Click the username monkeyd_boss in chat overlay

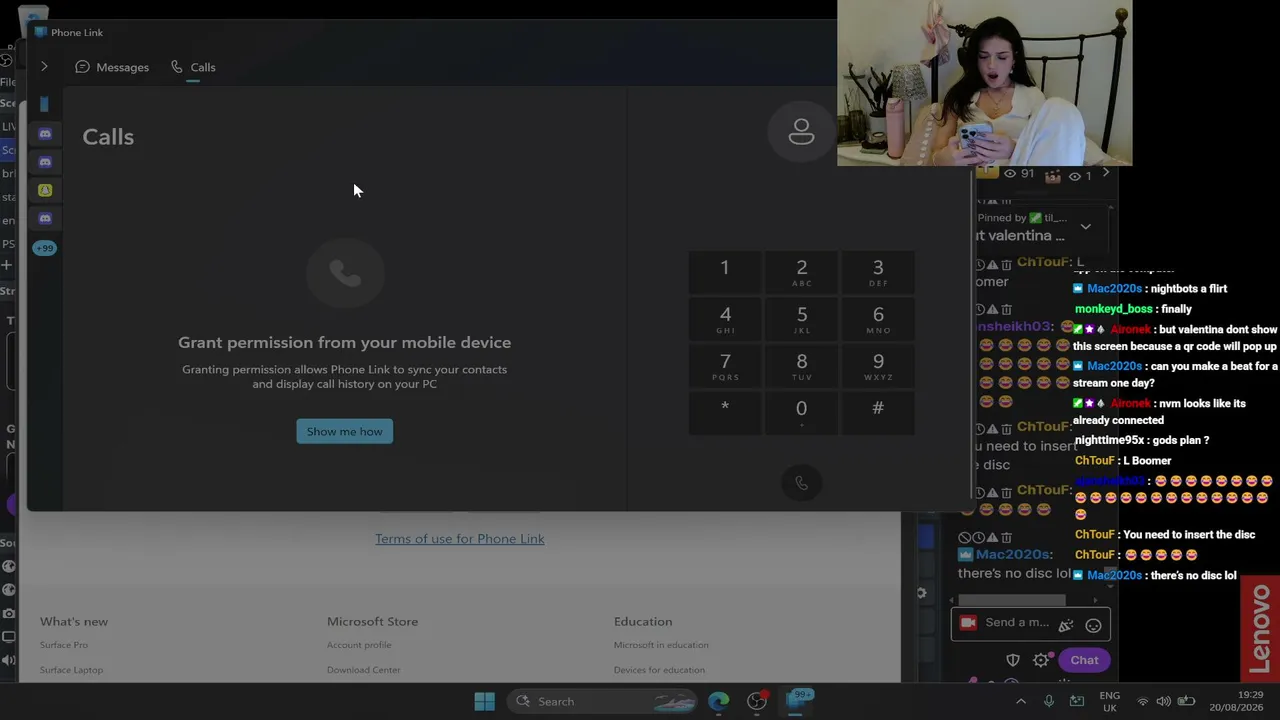pyautogui.click(x=1114, y=309)
